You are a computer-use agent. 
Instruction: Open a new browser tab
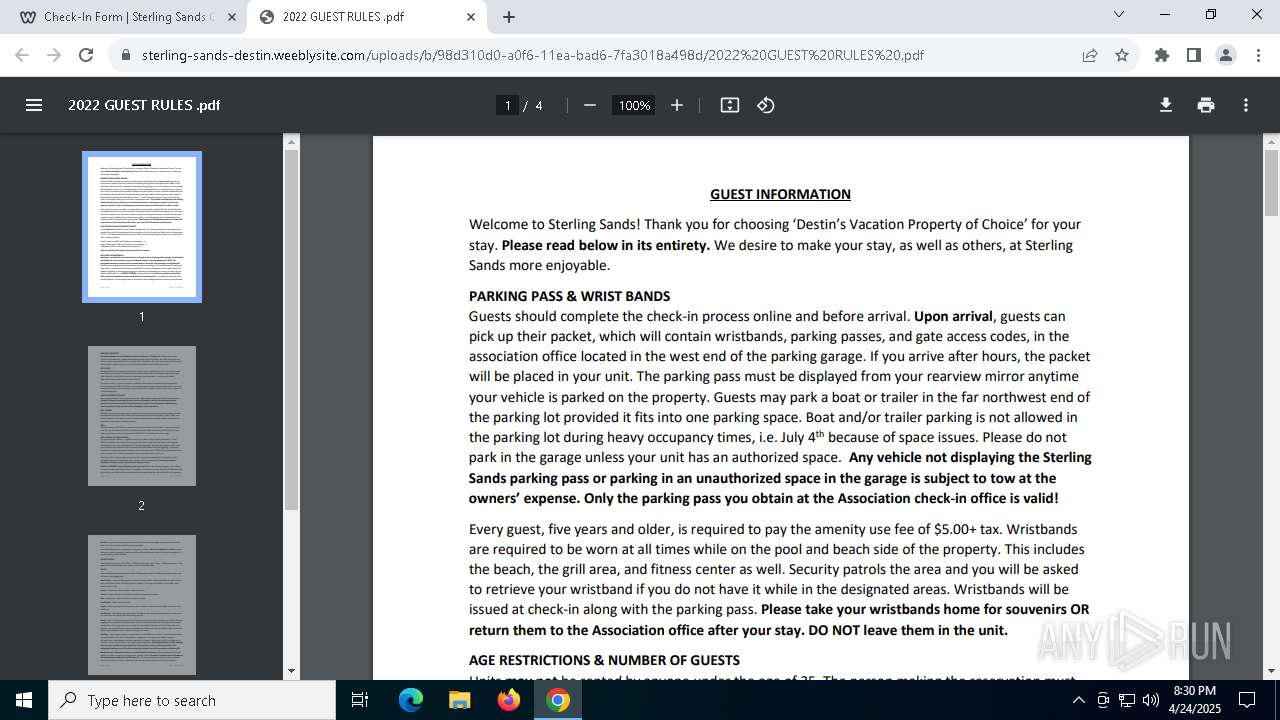tap(509, 17)
